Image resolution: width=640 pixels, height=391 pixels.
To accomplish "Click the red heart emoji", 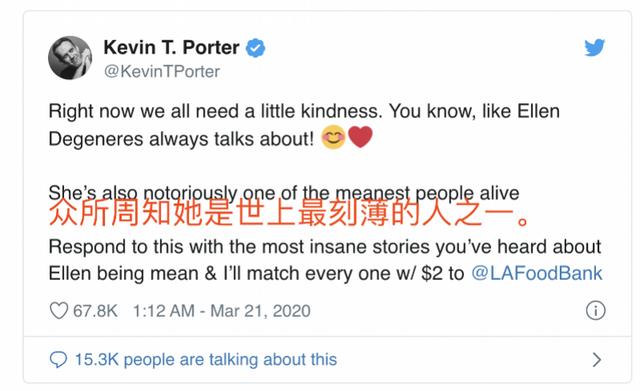I will [360, 137].
